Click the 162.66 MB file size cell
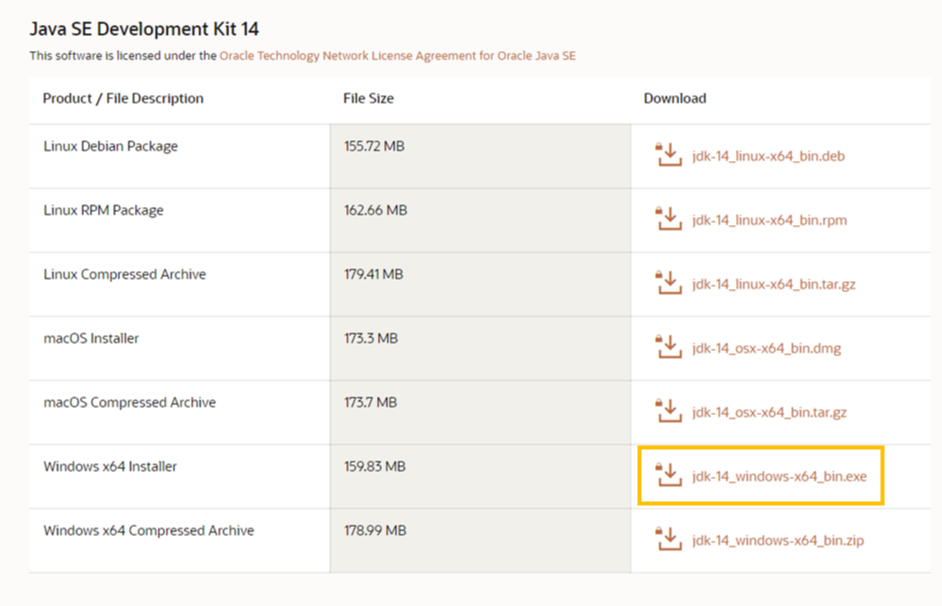 coord(480,220)
